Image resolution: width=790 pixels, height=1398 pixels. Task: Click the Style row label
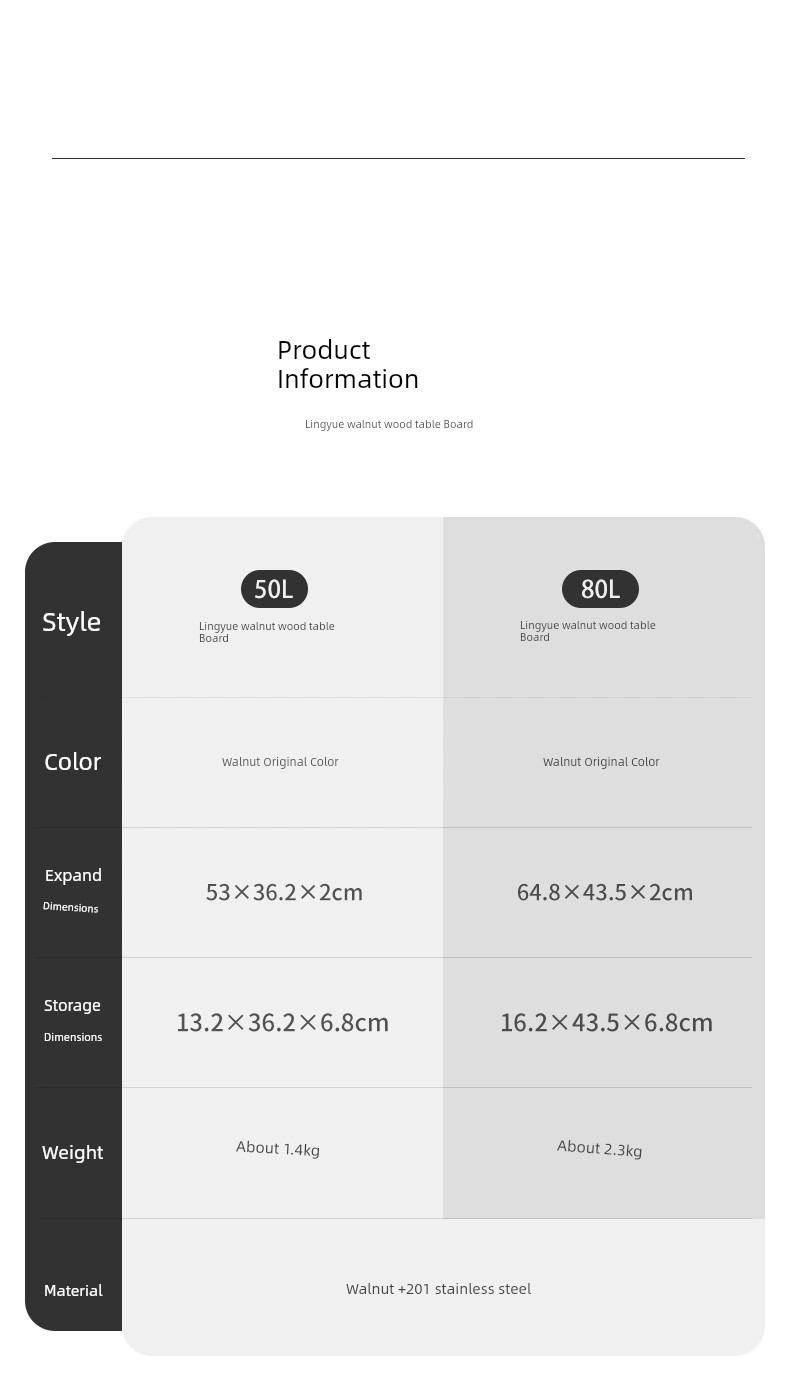pos(71,622)
